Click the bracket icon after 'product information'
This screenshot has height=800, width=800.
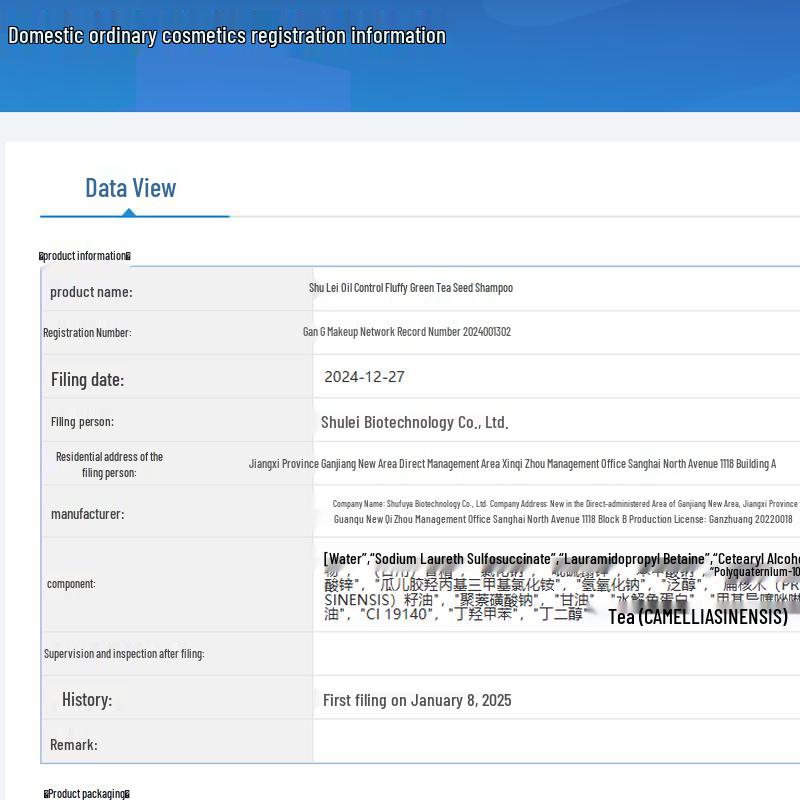point(128,256)
